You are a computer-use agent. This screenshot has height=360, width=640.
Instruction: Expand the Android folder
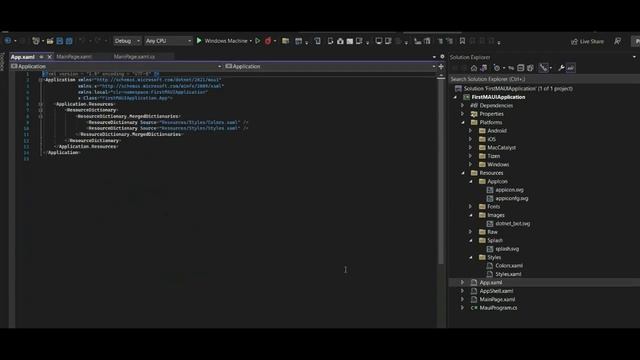coord(470,131)
